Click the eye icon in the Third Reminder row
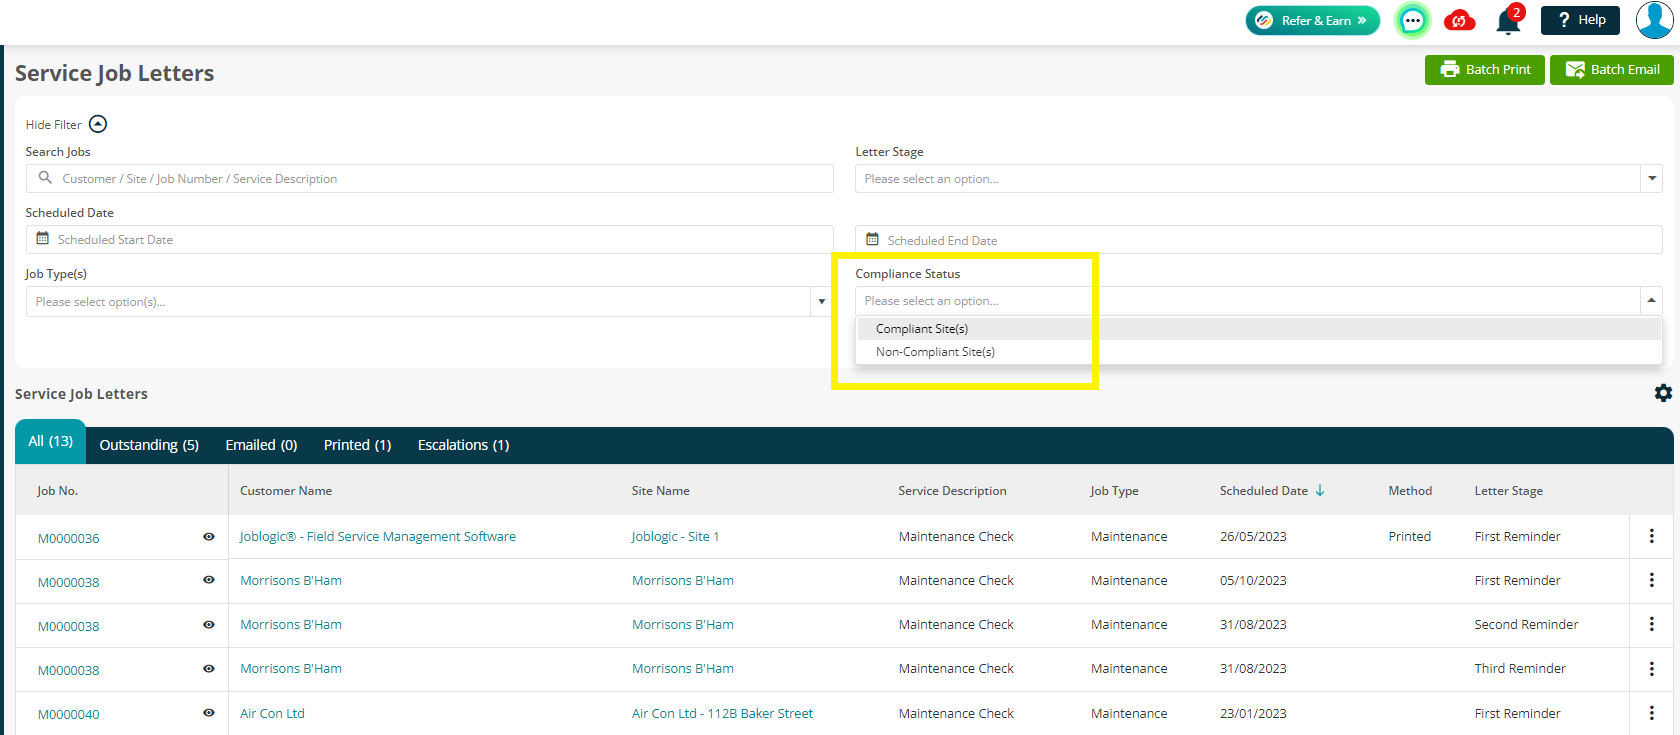 click(209, 669)
